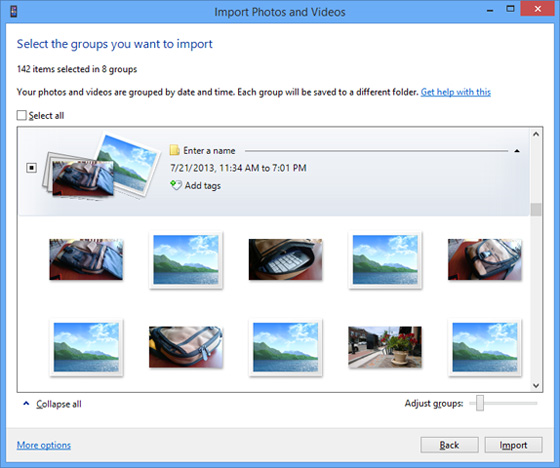Click the Add tags icon
The image size is (560, 468).
tap(175, 185)
